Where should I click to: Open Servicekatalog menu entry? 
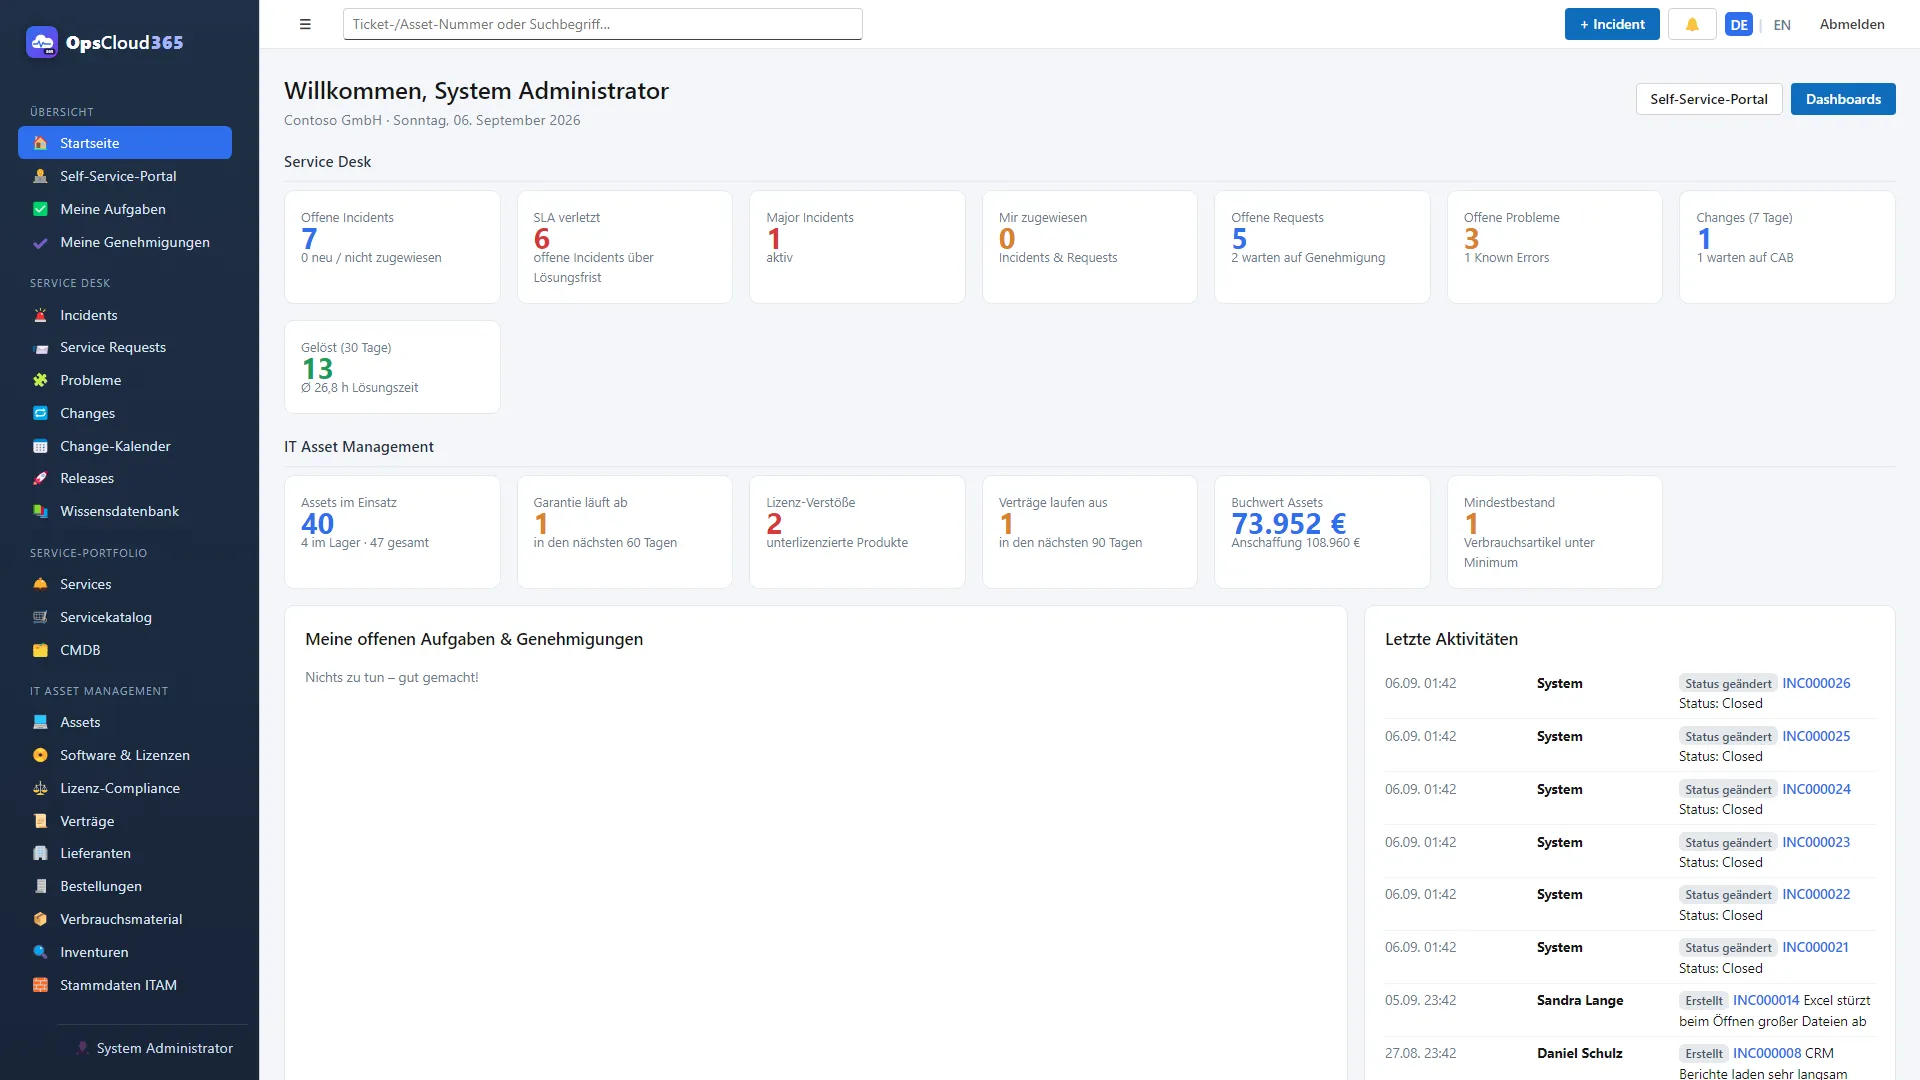[125, 617]
